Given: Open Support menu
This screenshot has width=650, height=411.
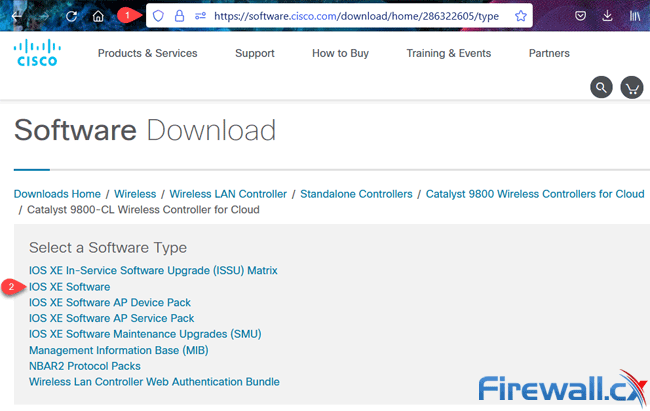Looking at the screenshot, I should (255, 53).
